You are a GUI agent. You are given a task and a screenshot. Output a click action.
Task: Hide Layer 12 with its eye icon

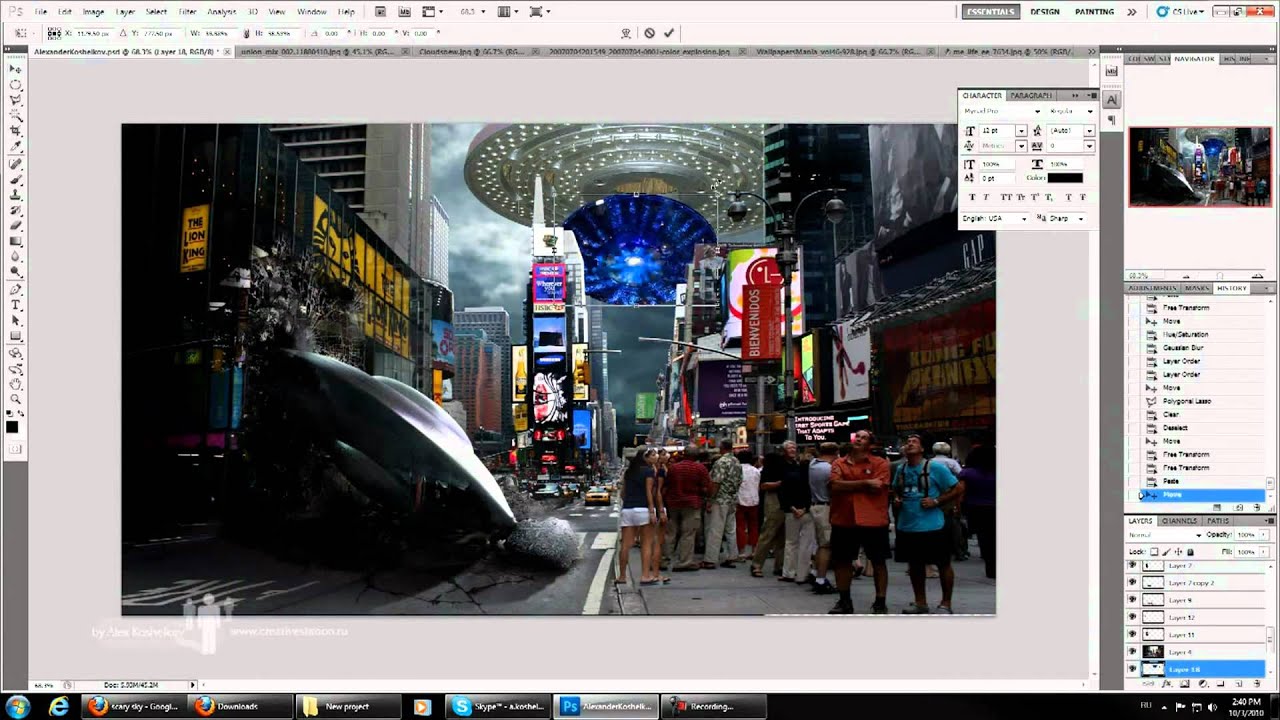pos(1133,617)
